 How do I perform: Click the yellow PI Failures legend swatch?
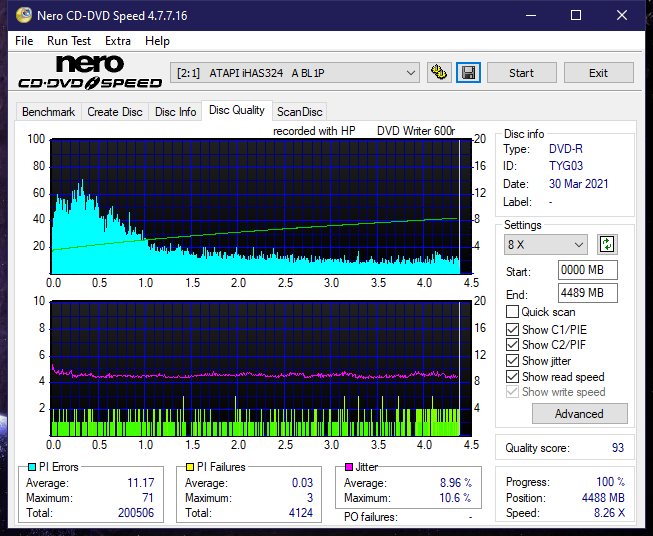[190, 467]
